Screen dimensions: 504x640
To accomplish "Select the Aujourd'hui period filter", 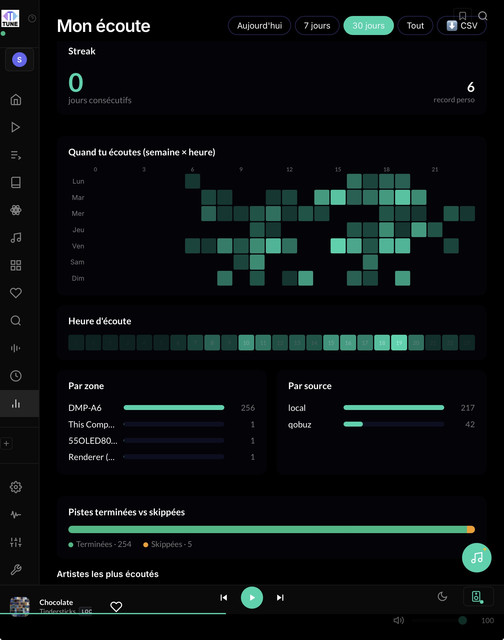I will 259,26.
